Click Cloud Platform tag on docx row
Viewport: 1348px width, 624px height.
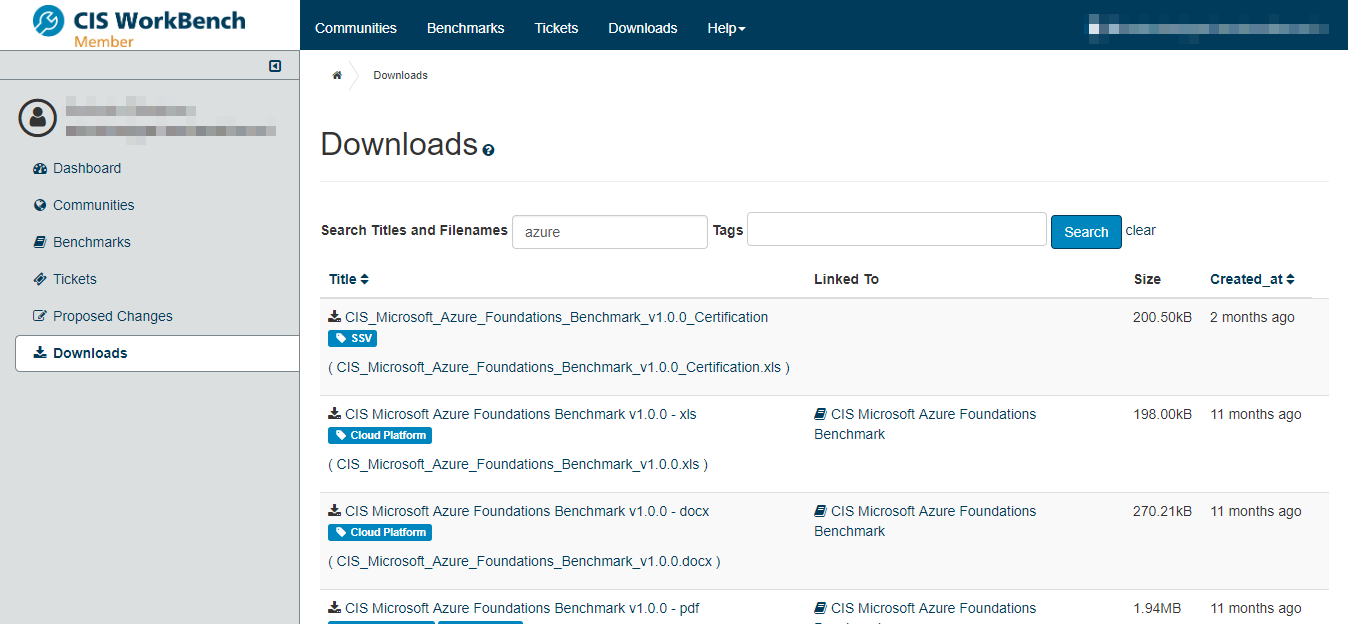(380, 532)
